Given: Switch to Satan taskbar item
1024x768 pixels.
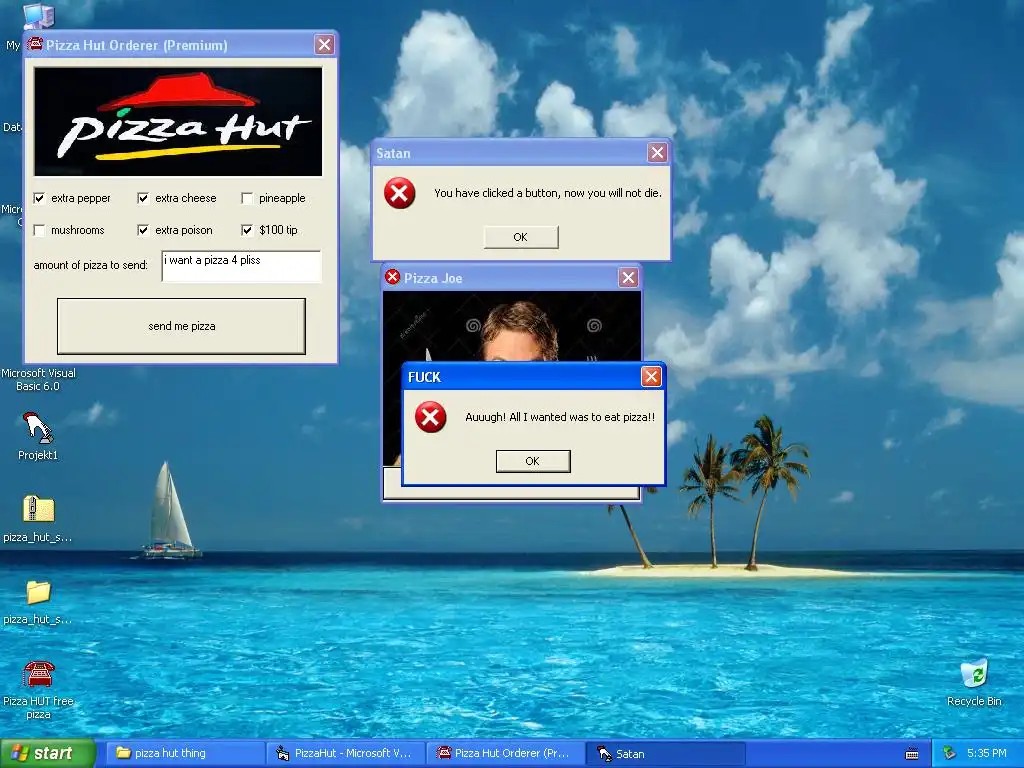Looking at the screenshot, I should coord(665,754).
